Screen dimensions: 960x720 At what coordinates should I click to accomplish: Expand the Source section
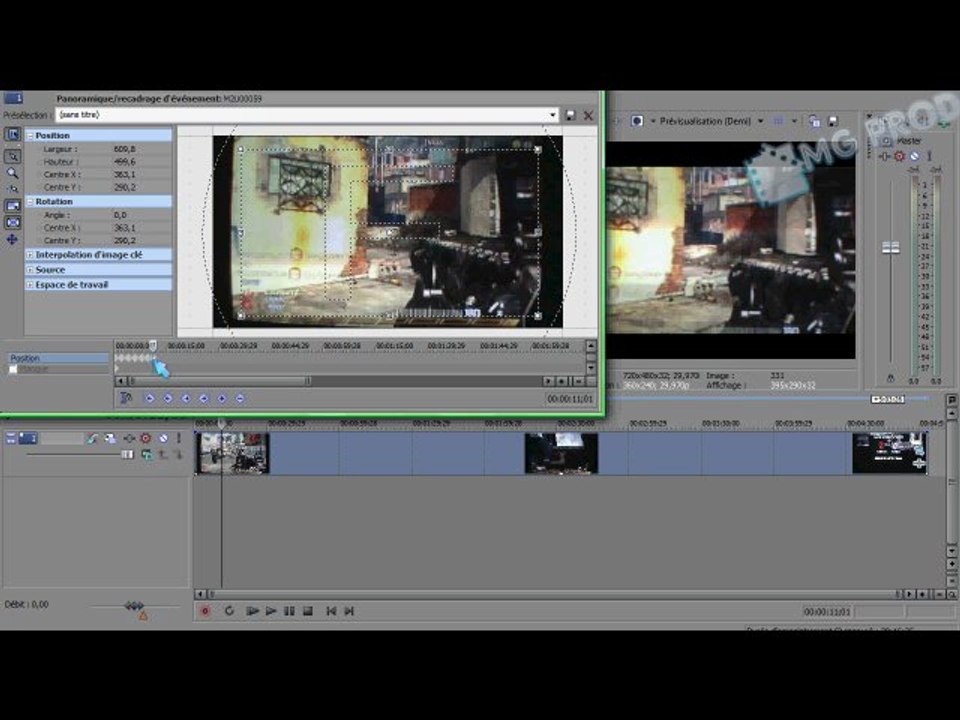[29, 270]
